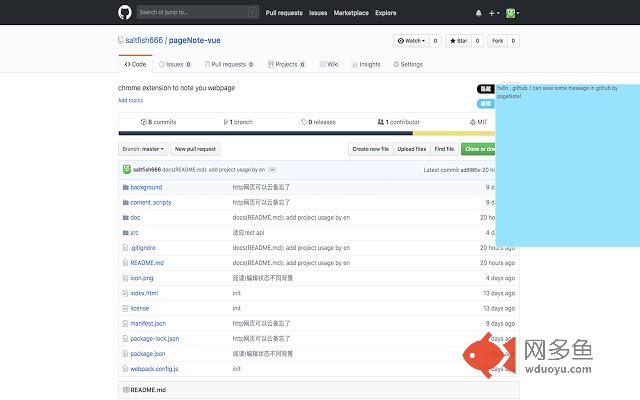The height and width of the screenshot is (400, 640).
Task: Open the MIT license link
Action: [478, 122]
